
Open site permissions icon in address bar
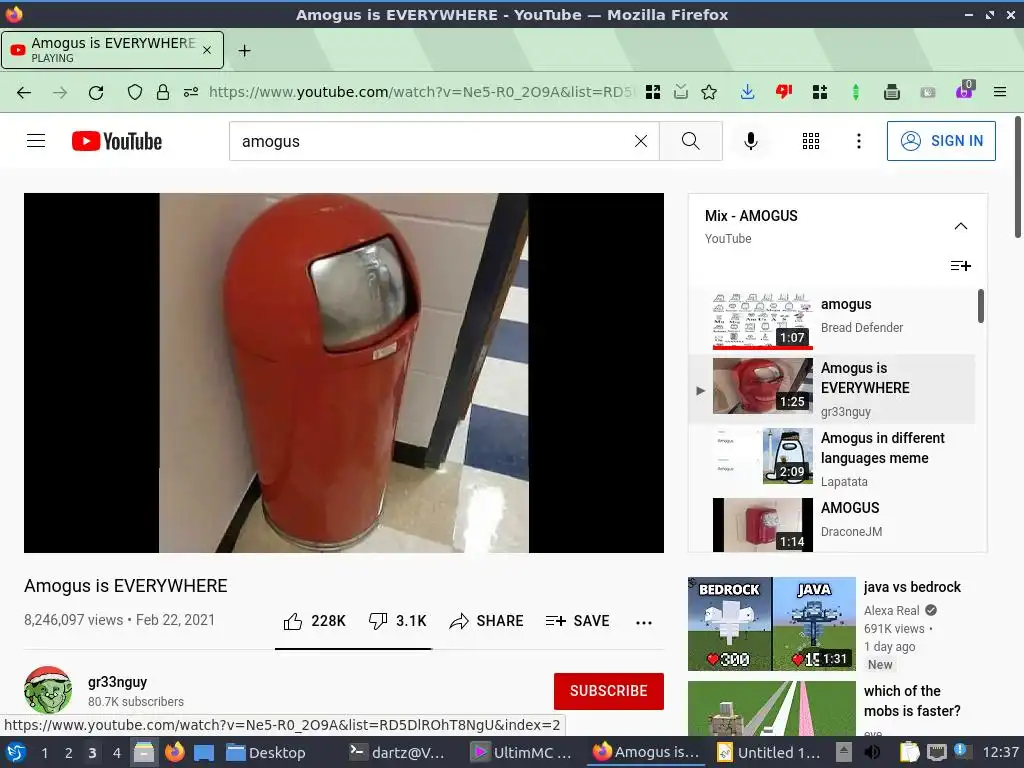191,92
